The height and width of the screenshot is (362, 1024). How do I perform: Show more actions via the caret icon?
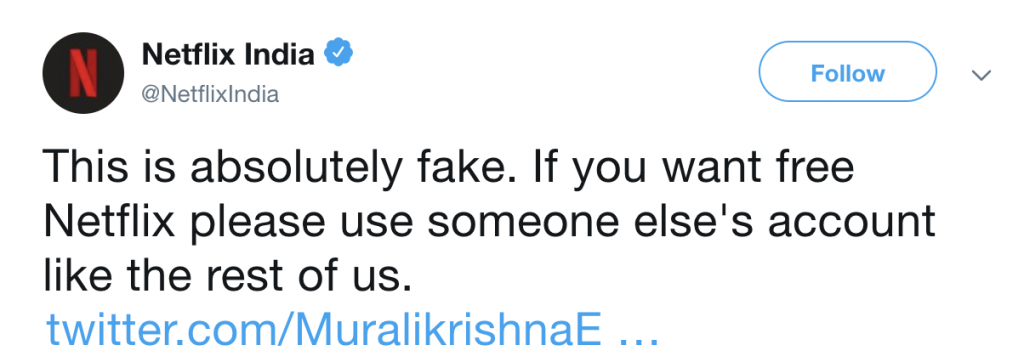click(981, 75)
